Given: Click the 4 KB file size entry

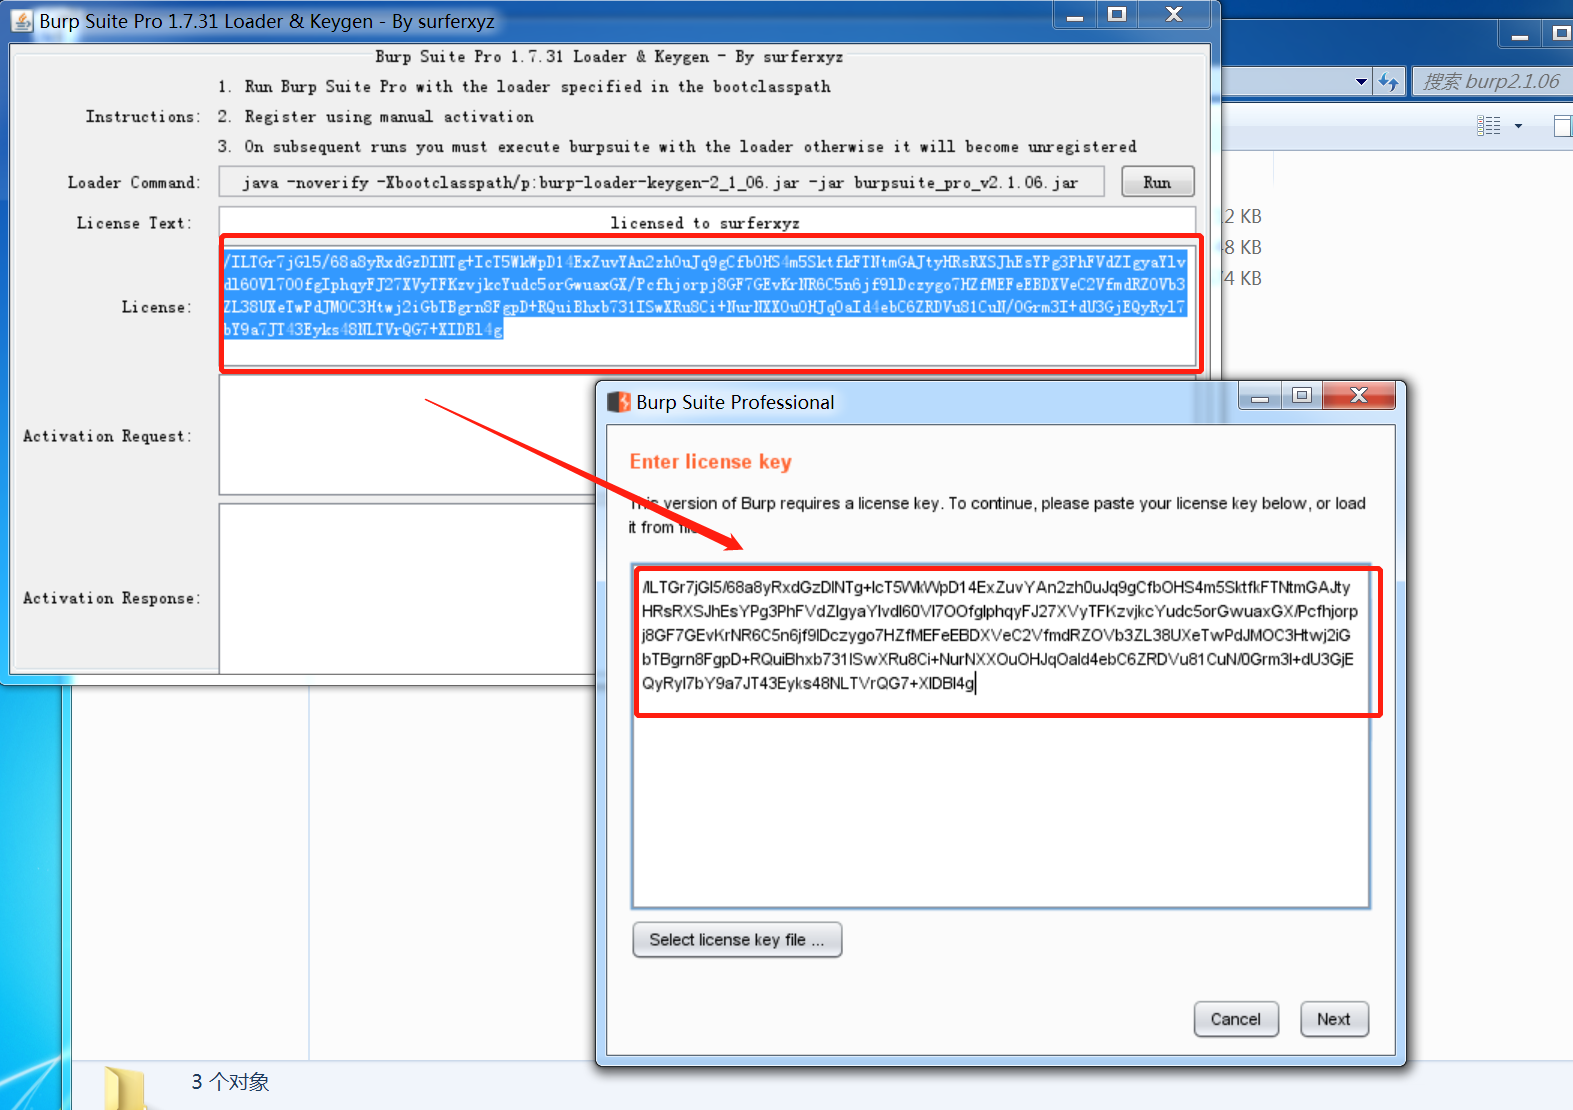Looking at the screenshot, I should point(1243,278).
